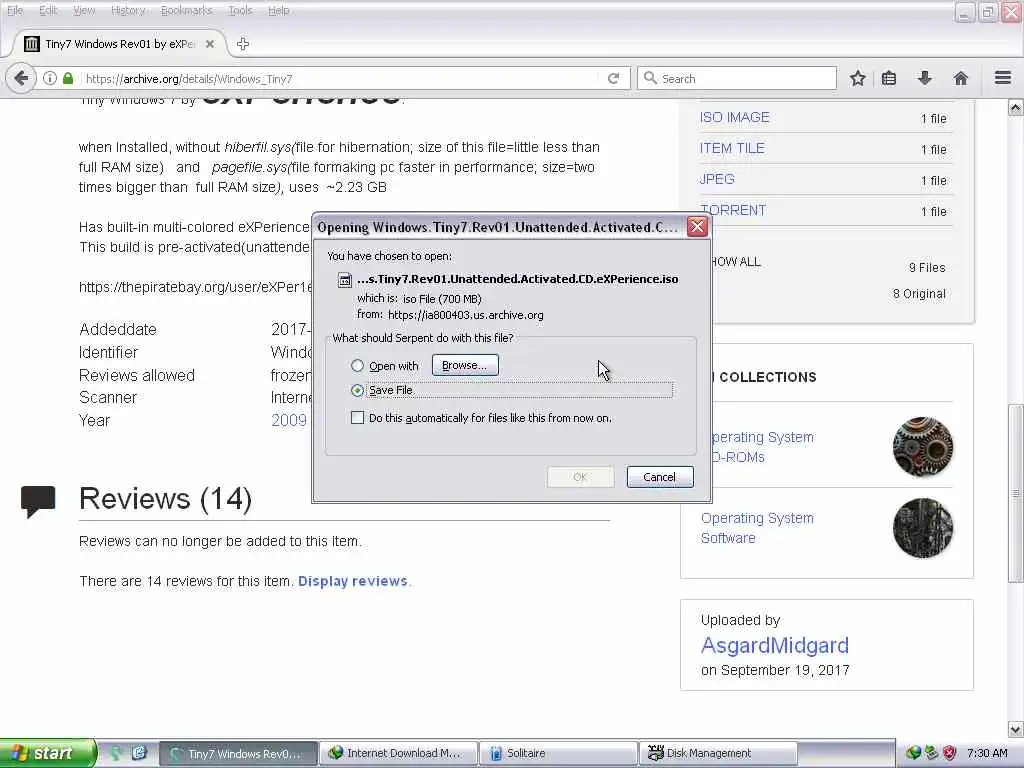This screenshot has width=1024, height=768.
Task: Click the second system tray icon
Action: tap(931, 753)
